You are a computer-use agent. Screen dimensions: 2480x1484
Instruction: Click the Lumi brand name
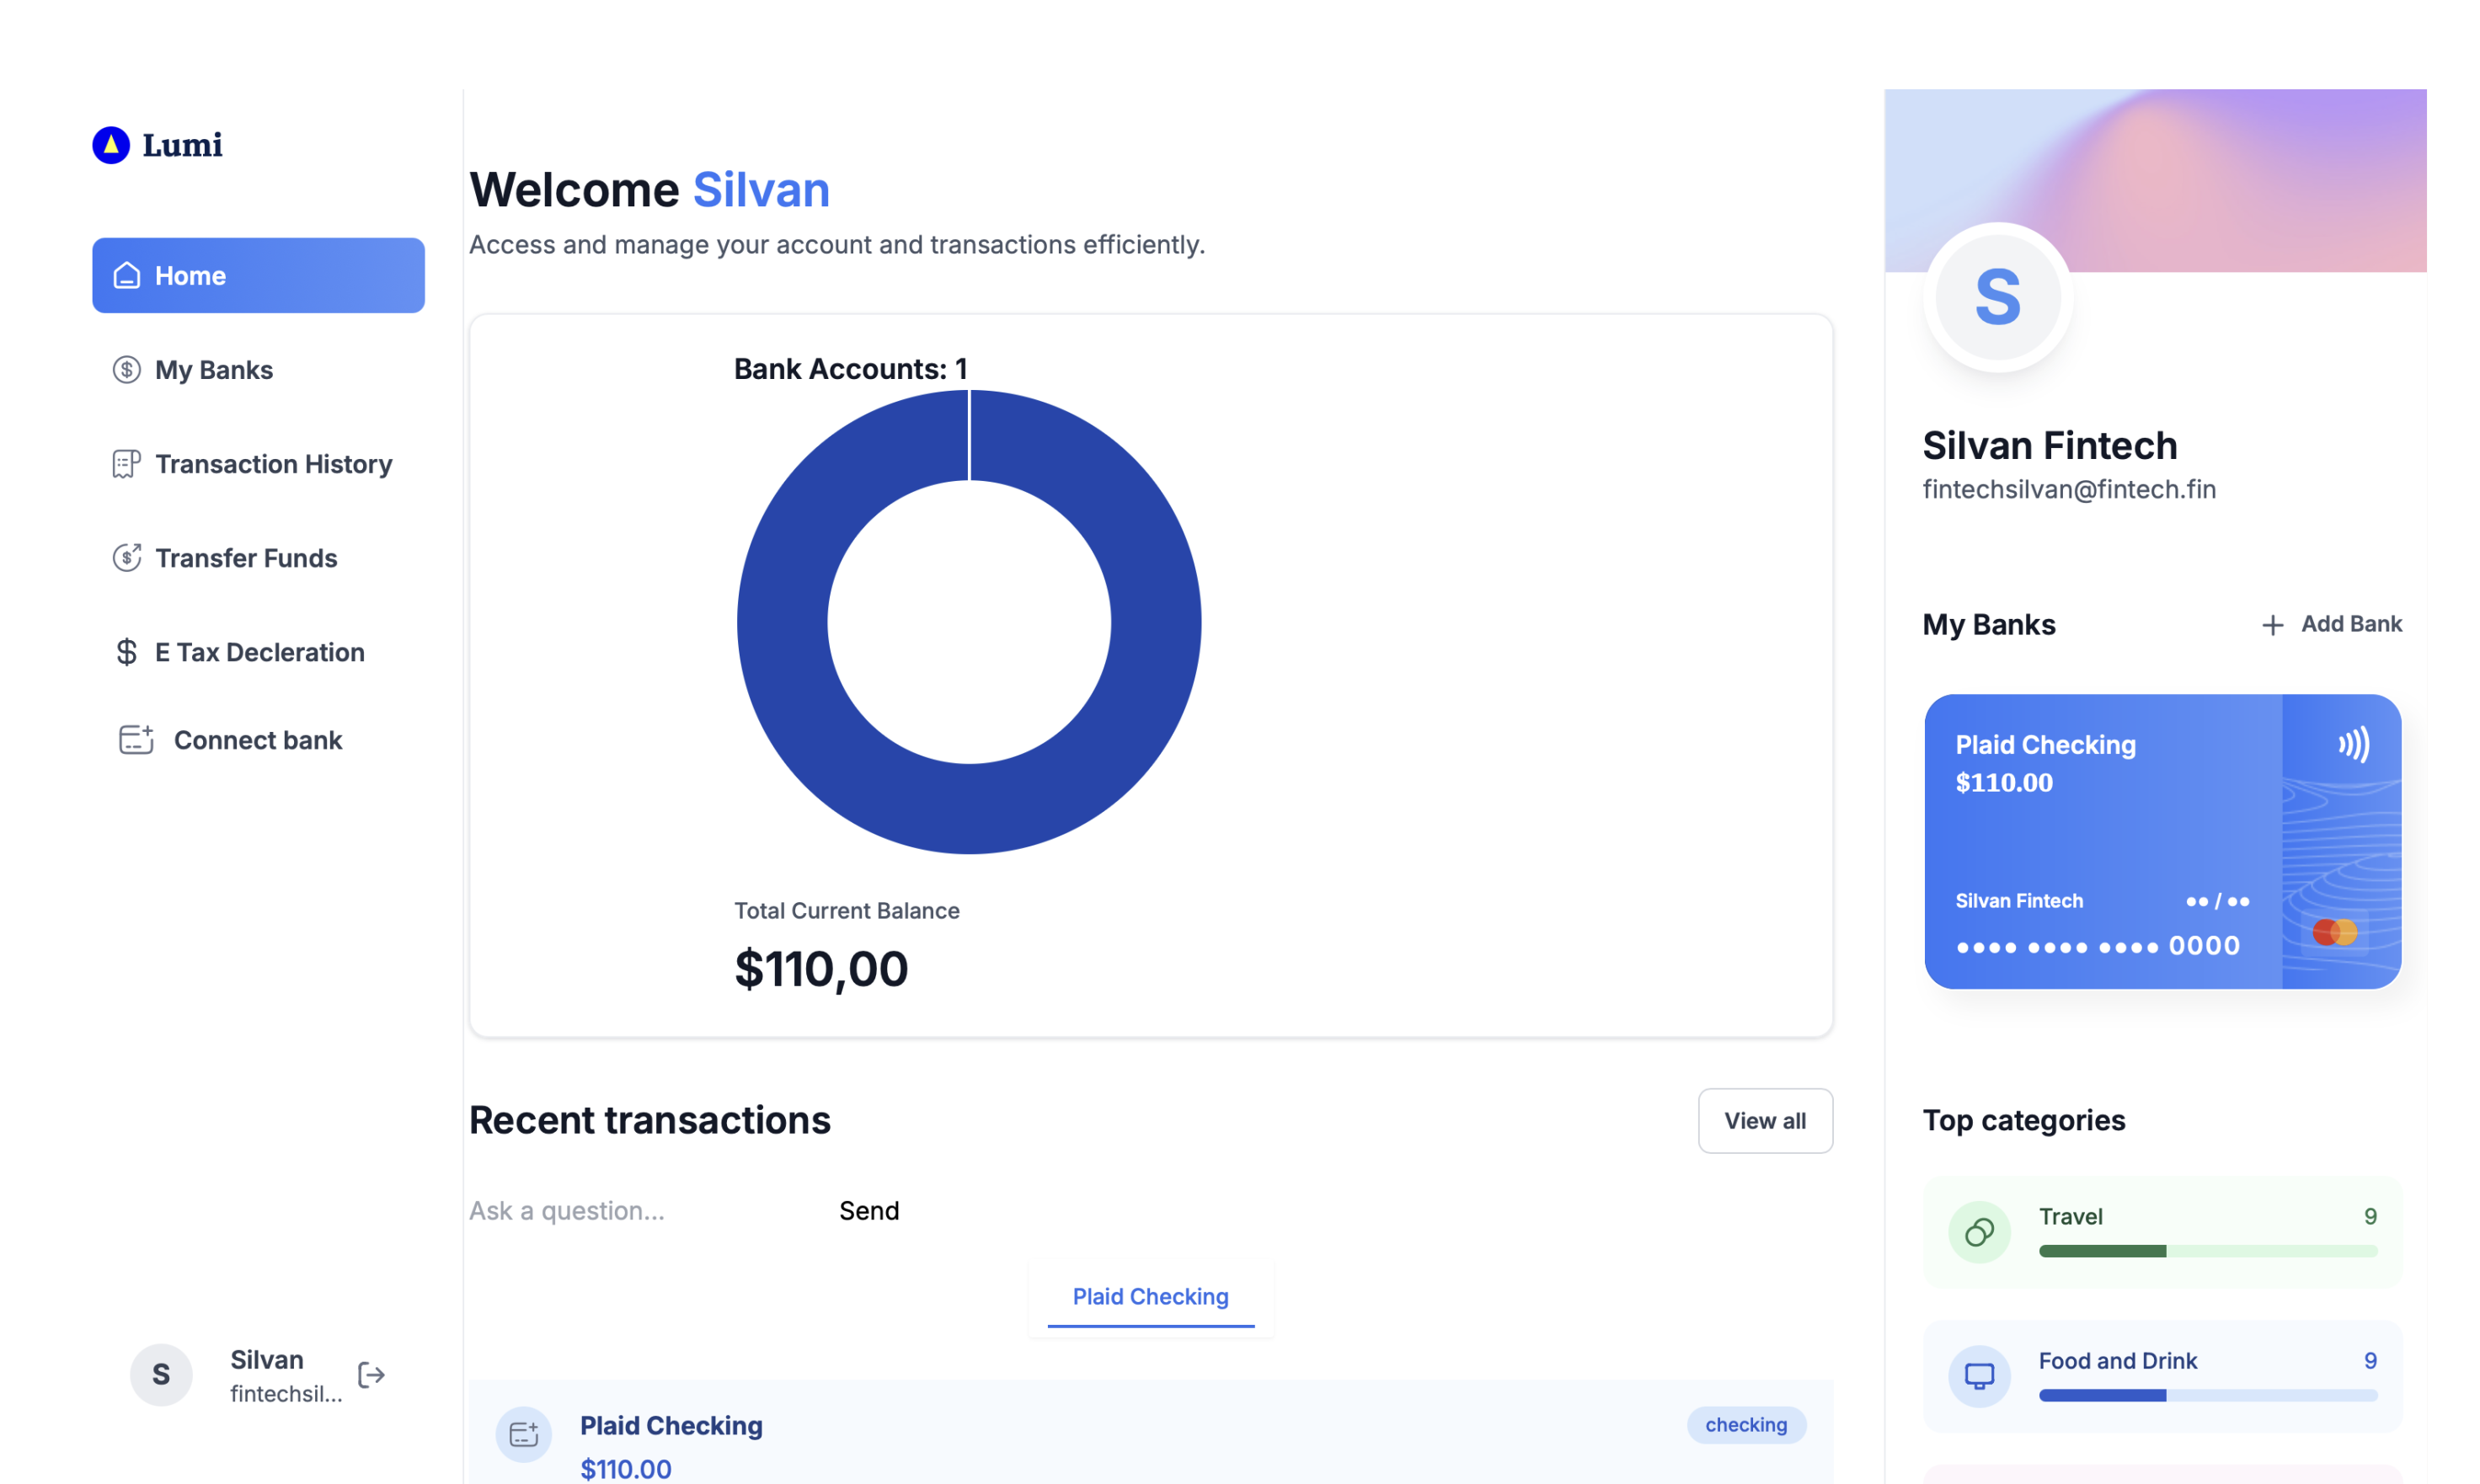(x=182, y=145)
